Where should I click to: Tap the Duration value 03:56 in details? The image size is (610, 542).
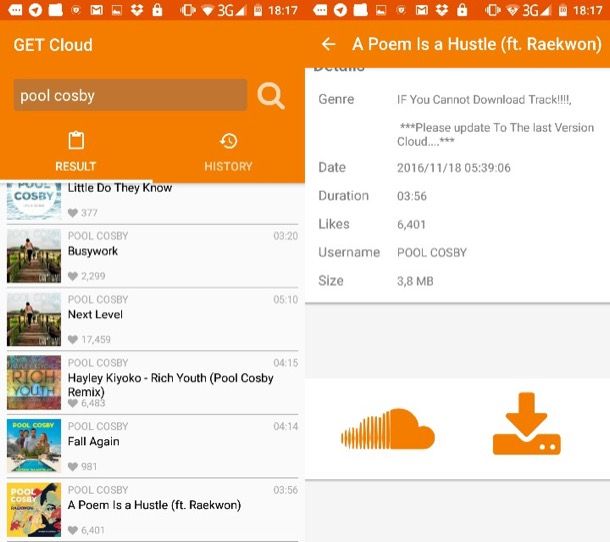(412, 196)
